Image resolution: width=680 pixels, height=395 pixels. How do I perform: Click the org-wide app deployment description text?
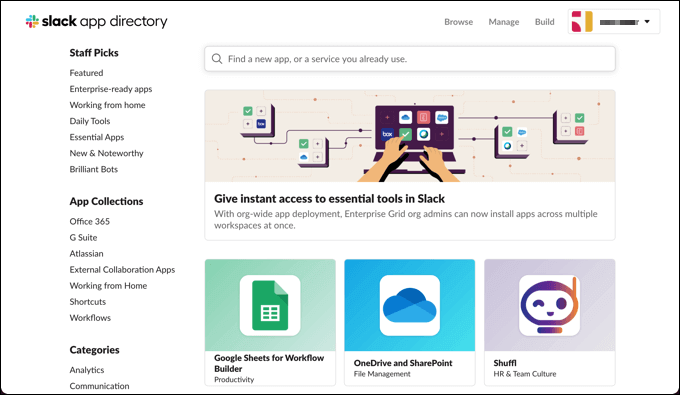[405, 219]
